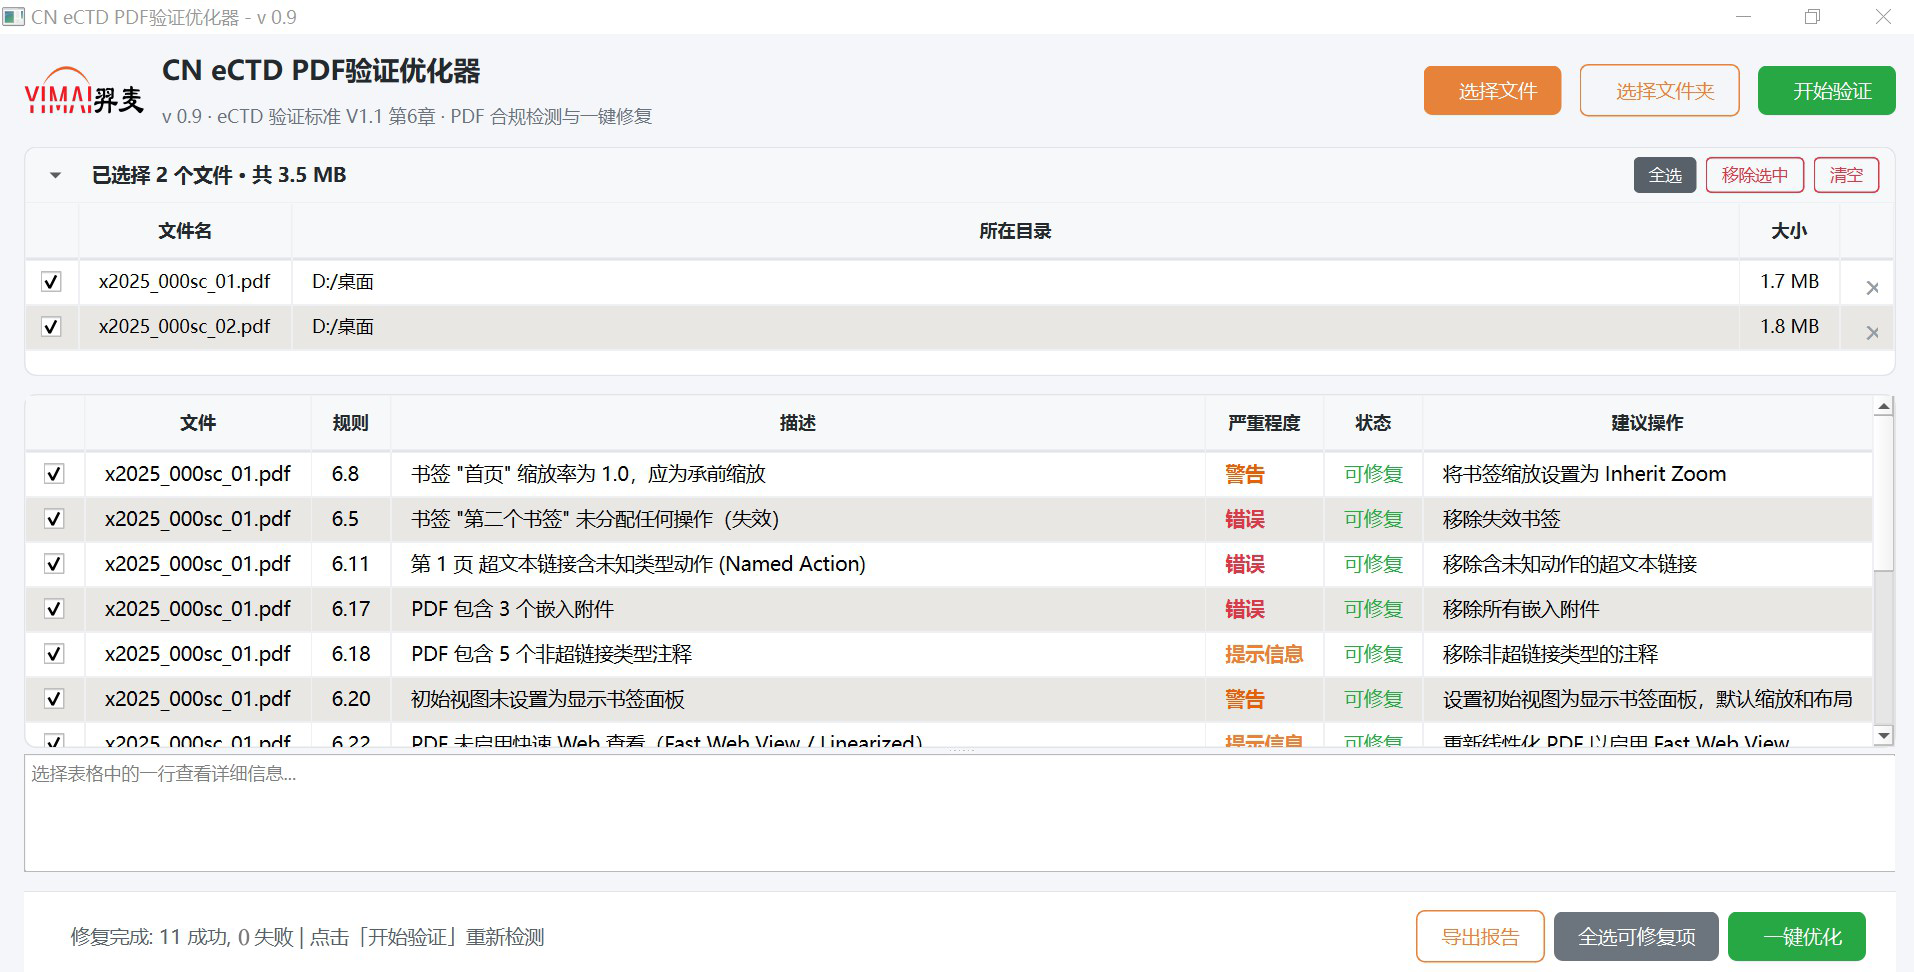Click 警告 severity in rule 6.8 row

coord(1244,474)
